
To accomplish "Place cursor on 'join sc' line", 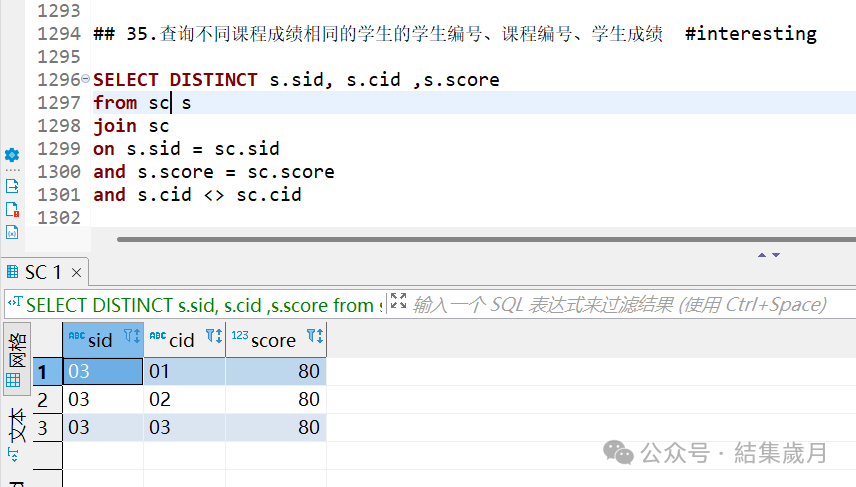I will tap(131, 126).
